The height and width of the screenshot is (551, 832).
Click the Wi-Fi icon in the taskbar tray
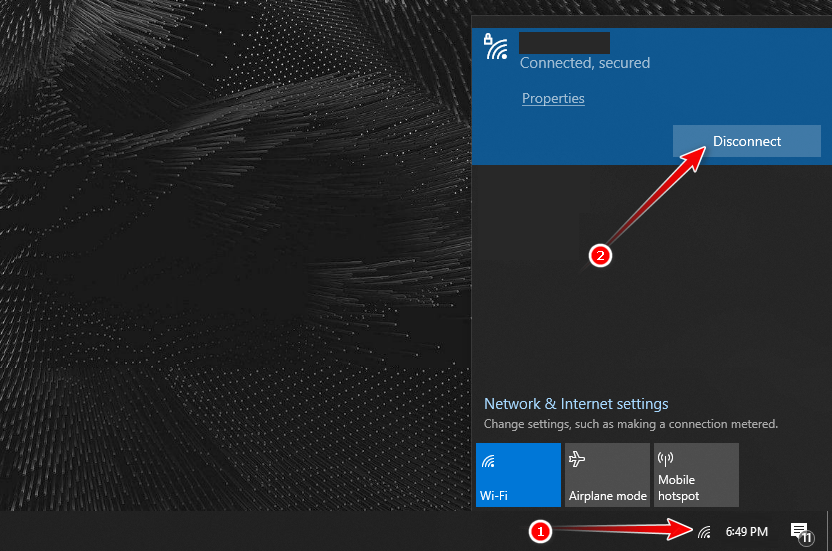[x=704, y=531]
